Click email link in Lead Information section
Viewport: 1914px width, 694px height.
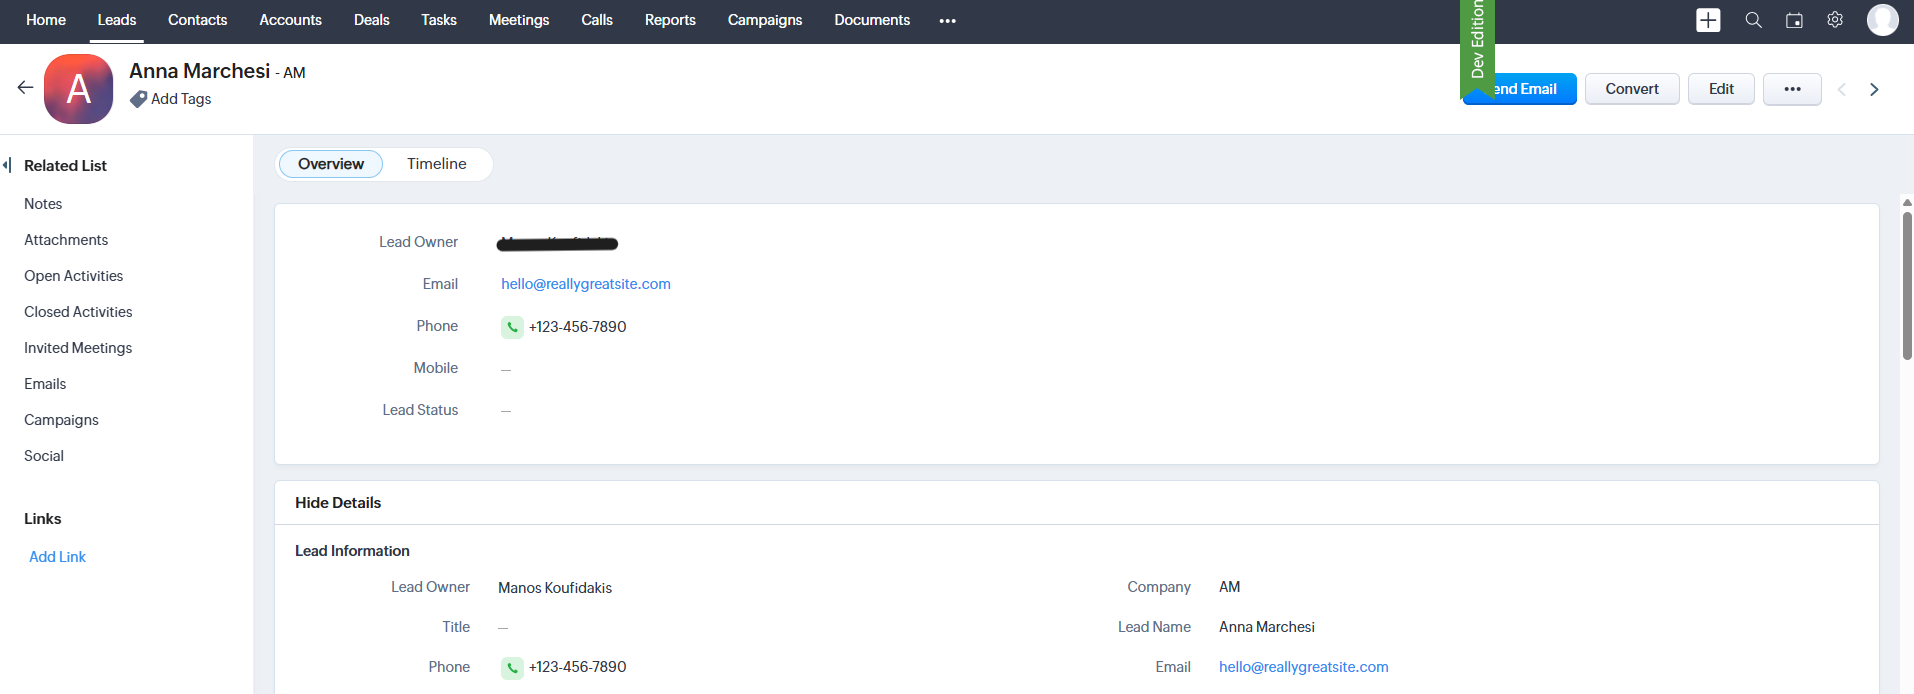click(x=1303, y=667)
